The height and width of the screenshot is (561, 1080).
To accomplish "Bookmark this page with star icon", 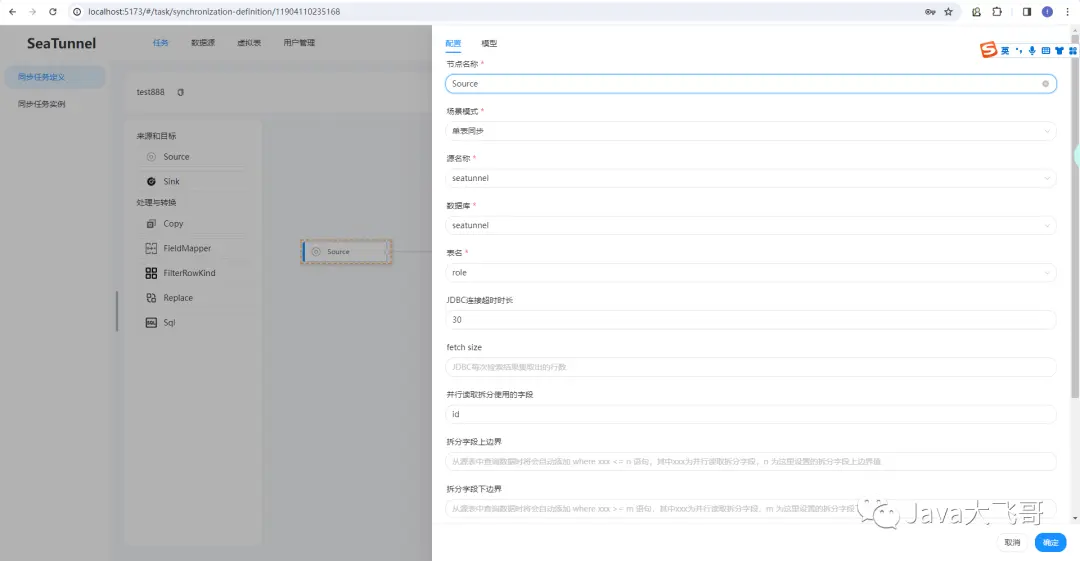I will tap(948, 12).
